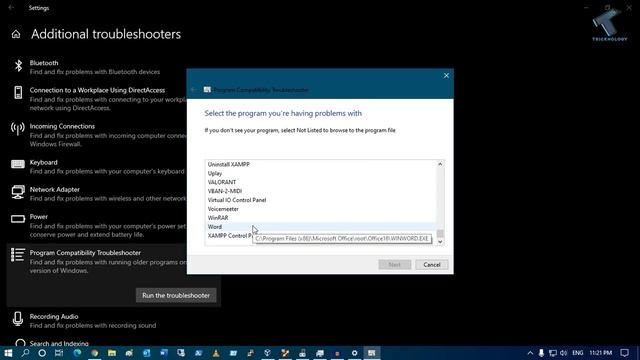Image resolution: width=640 pixels, height=360 pixels.
Task: Select the Incoming Connections antenna icon
Action: coord(18,129)
